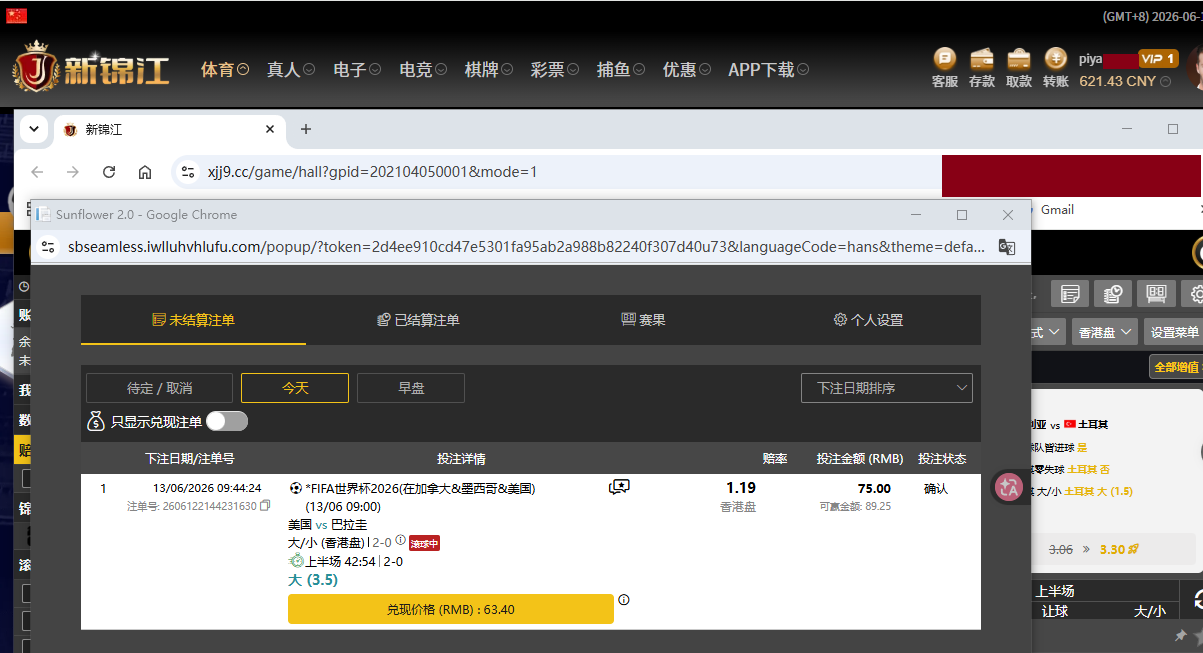
Task: Open the settings gear on sportsbook
Action: 1194,294
